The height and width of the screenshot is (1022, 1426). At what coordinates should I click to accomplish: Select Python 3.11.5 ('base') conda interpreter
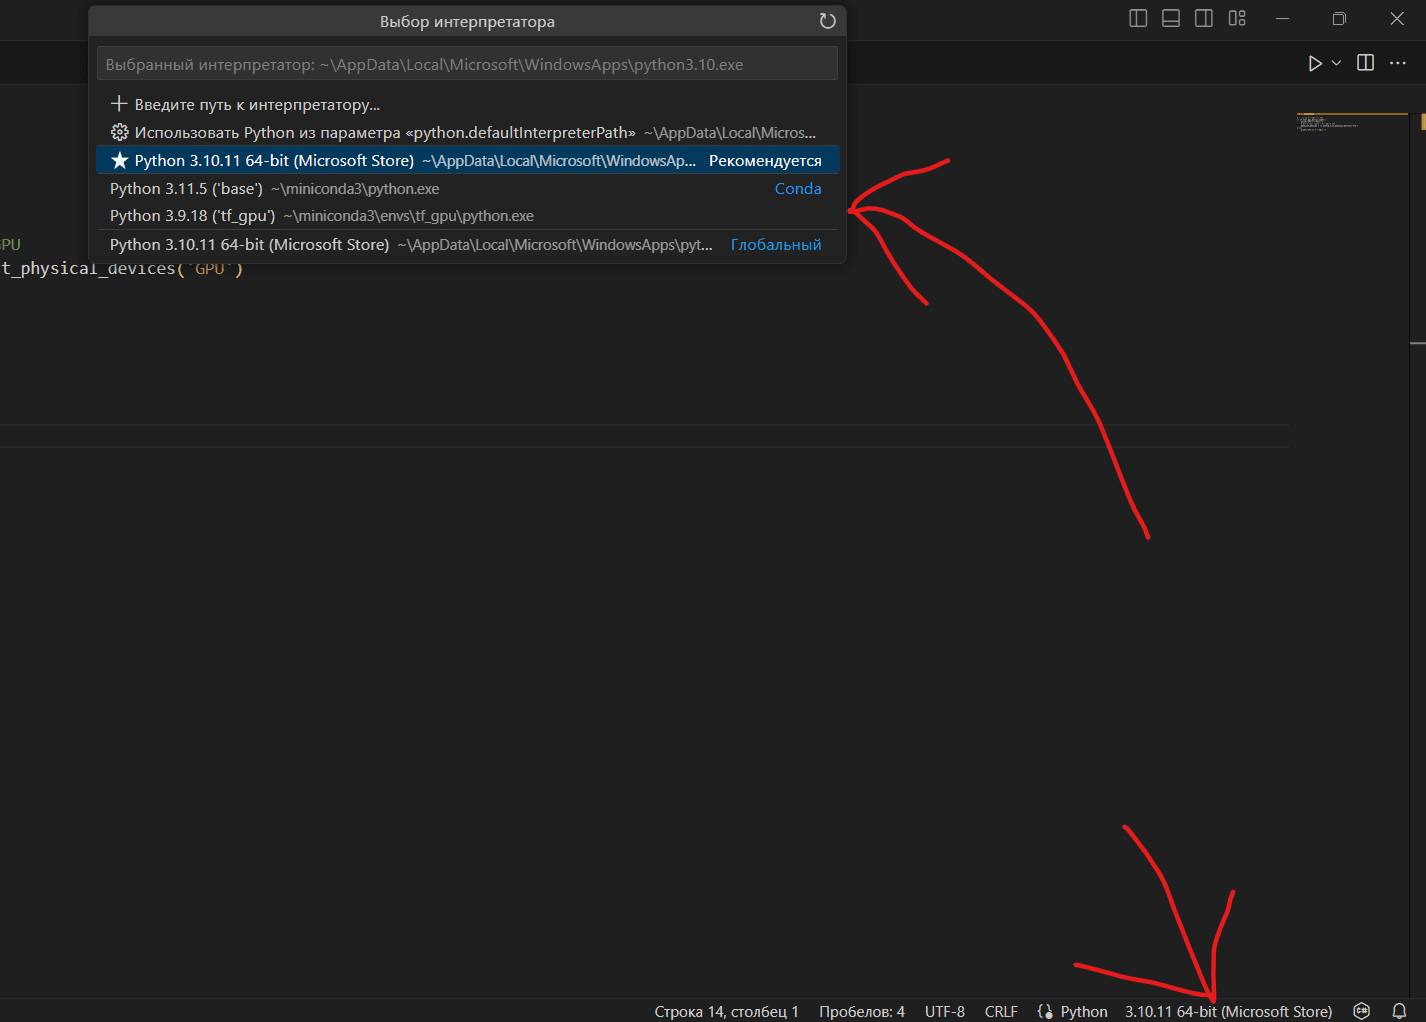[468, 188]
